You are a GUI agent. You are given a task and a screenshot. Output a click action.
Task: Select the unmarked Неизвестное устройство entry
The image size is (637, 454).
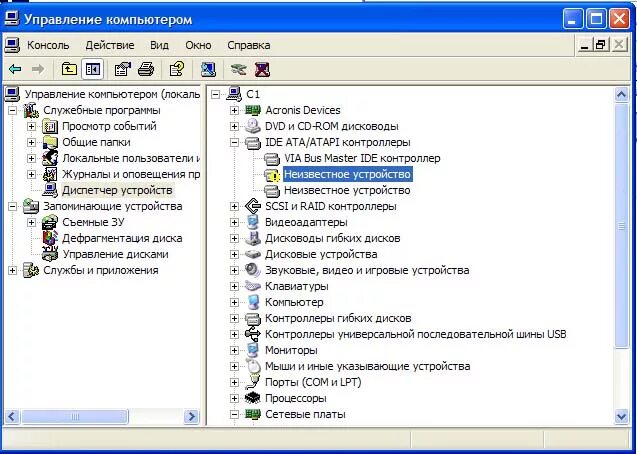tap(347, 190)
